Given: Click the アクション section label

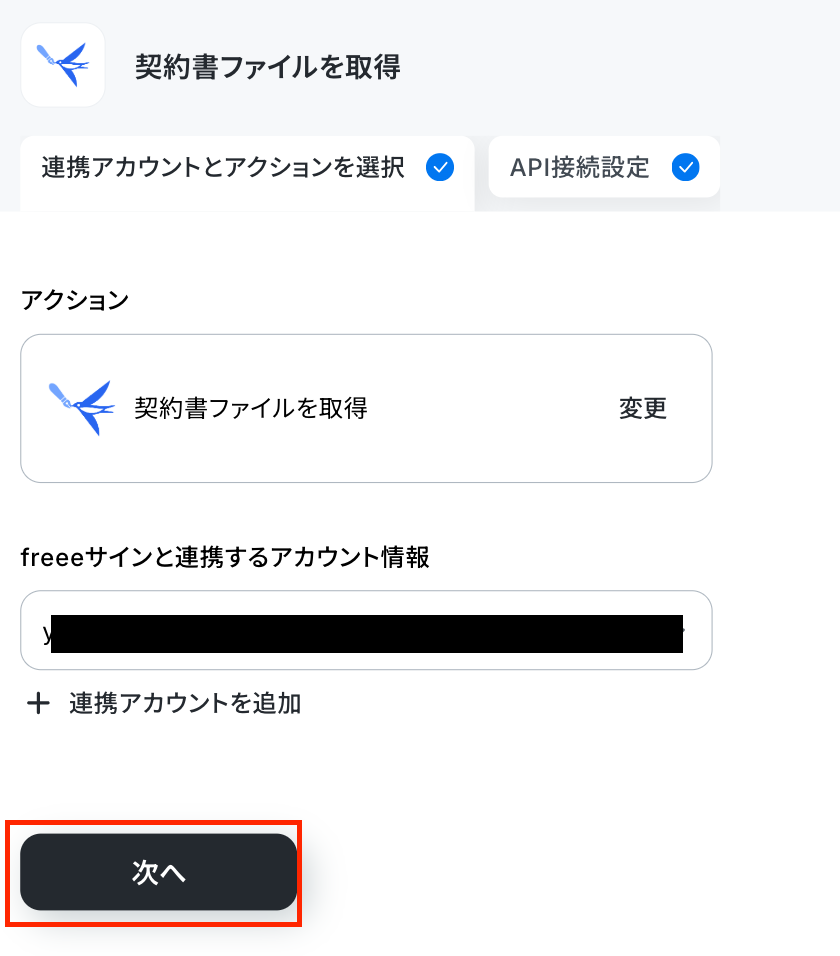Looking at the screenshot, I should click(75, 300).
